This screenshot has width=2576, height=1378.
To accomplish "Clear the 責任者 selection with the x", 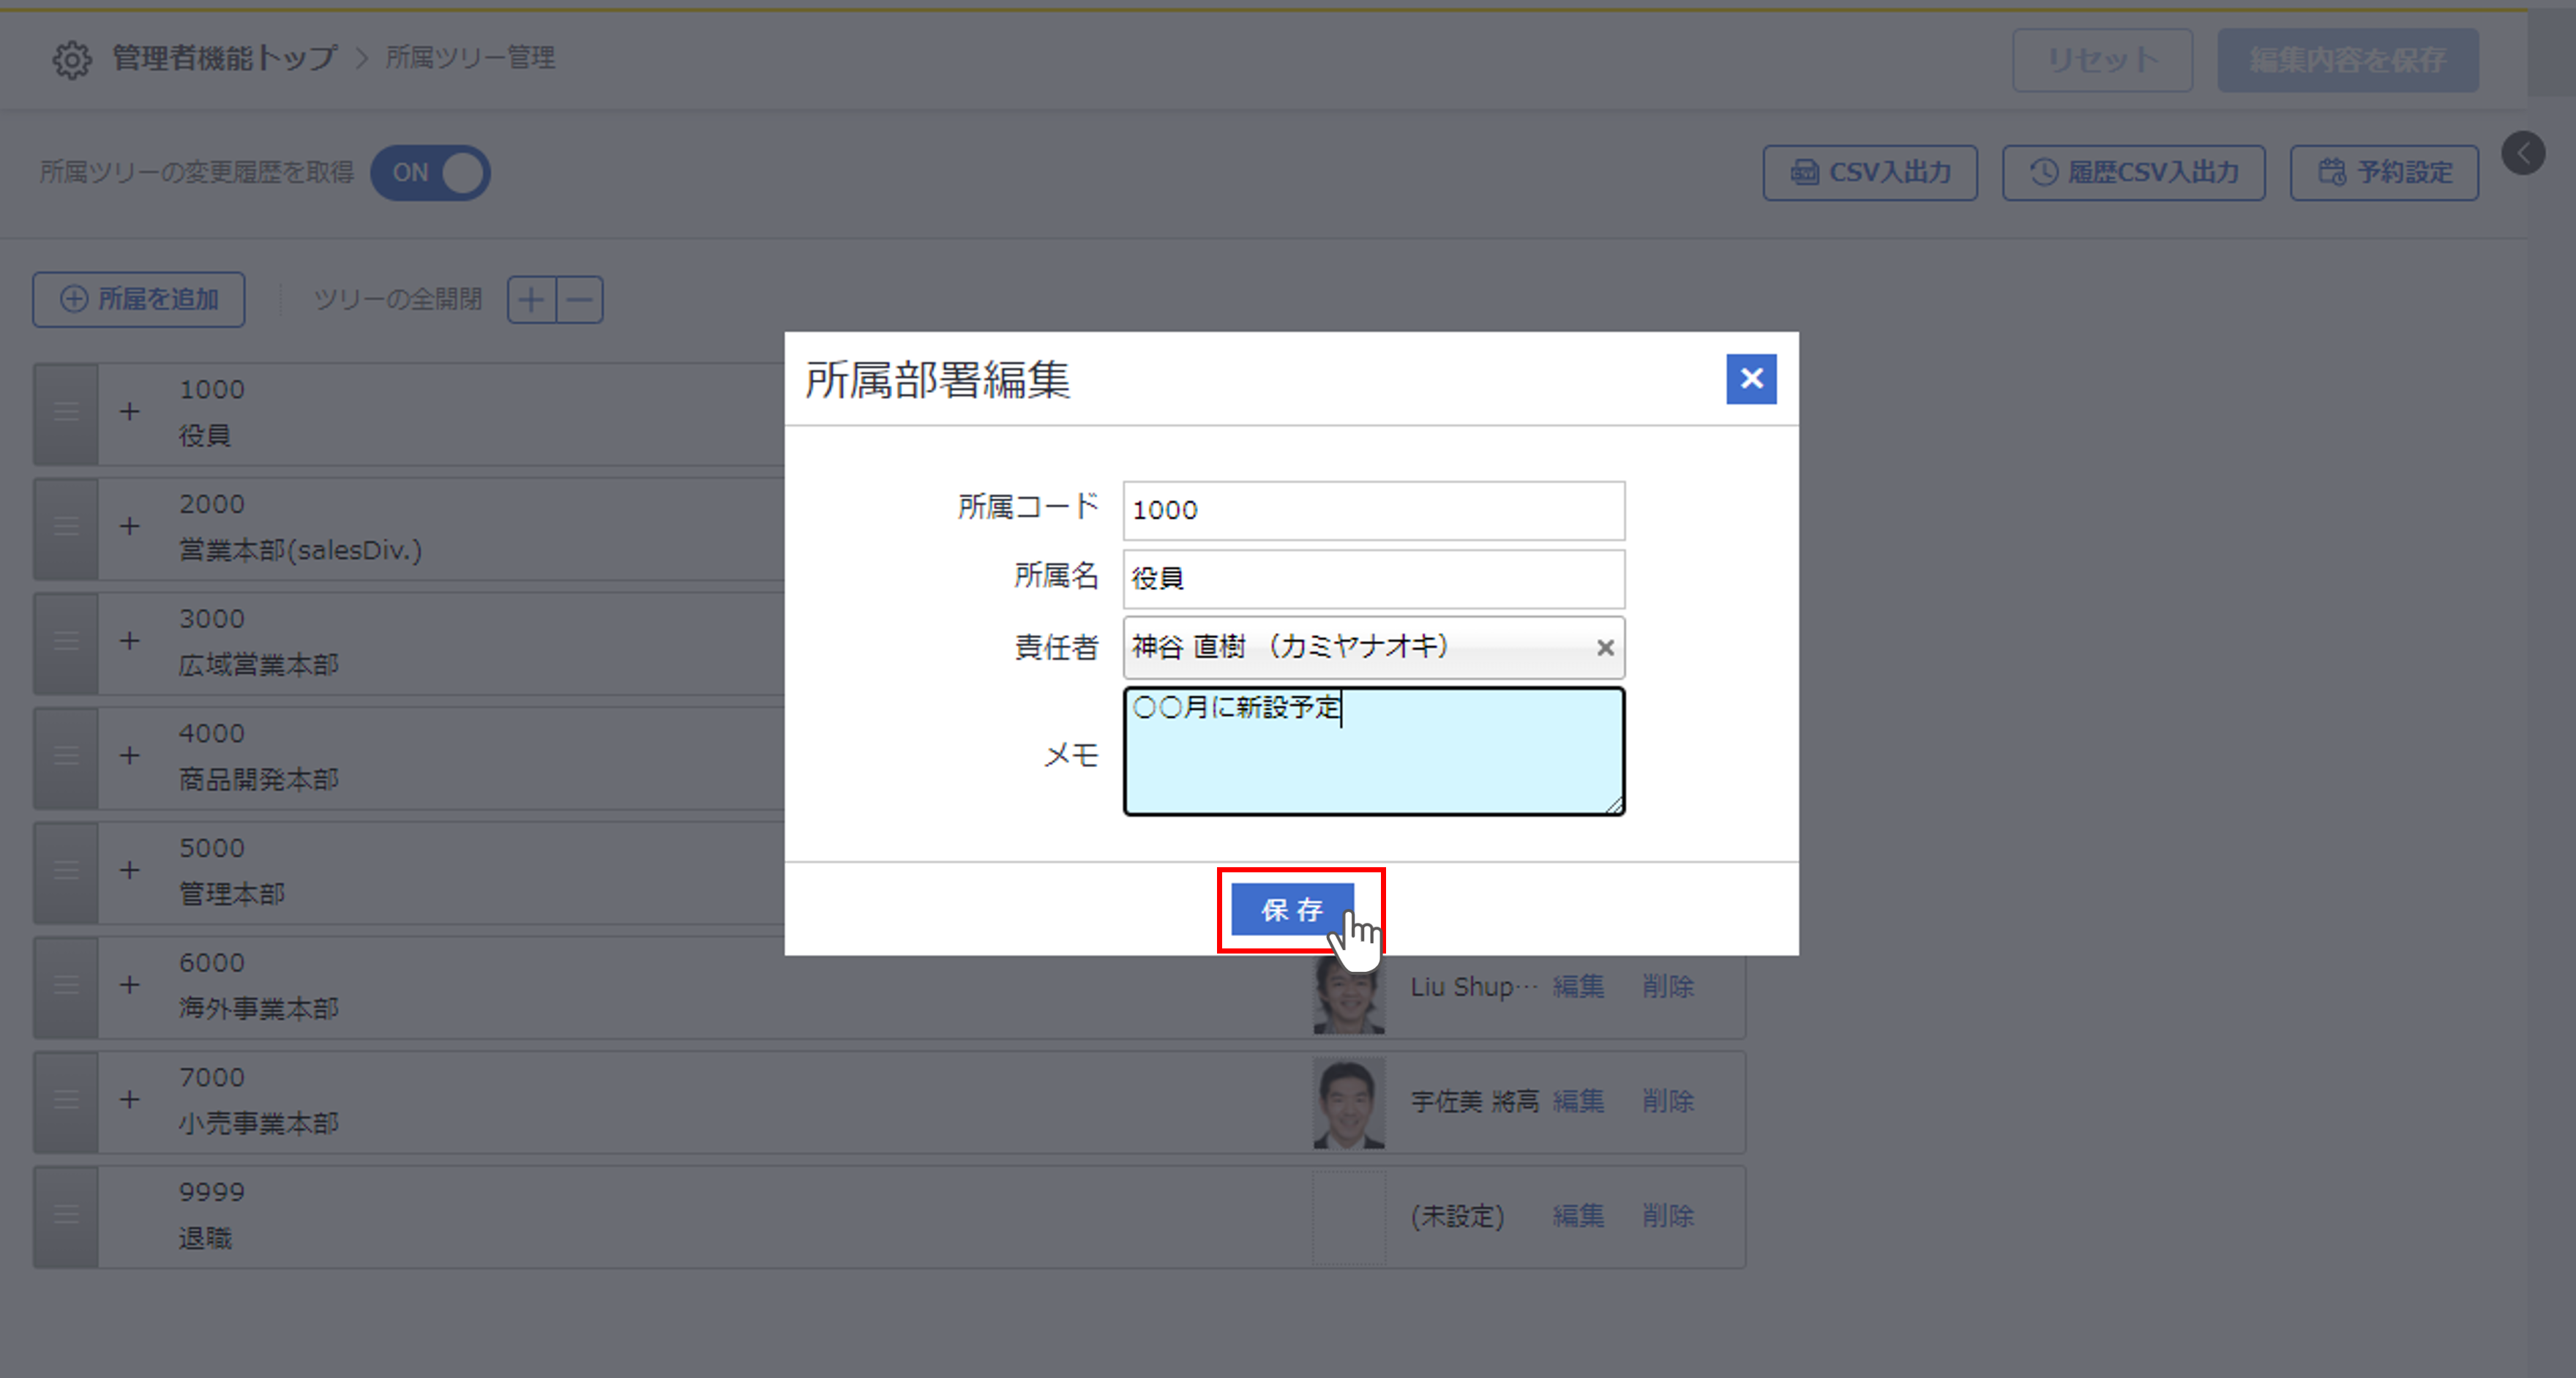I will tap(1605, 648).
